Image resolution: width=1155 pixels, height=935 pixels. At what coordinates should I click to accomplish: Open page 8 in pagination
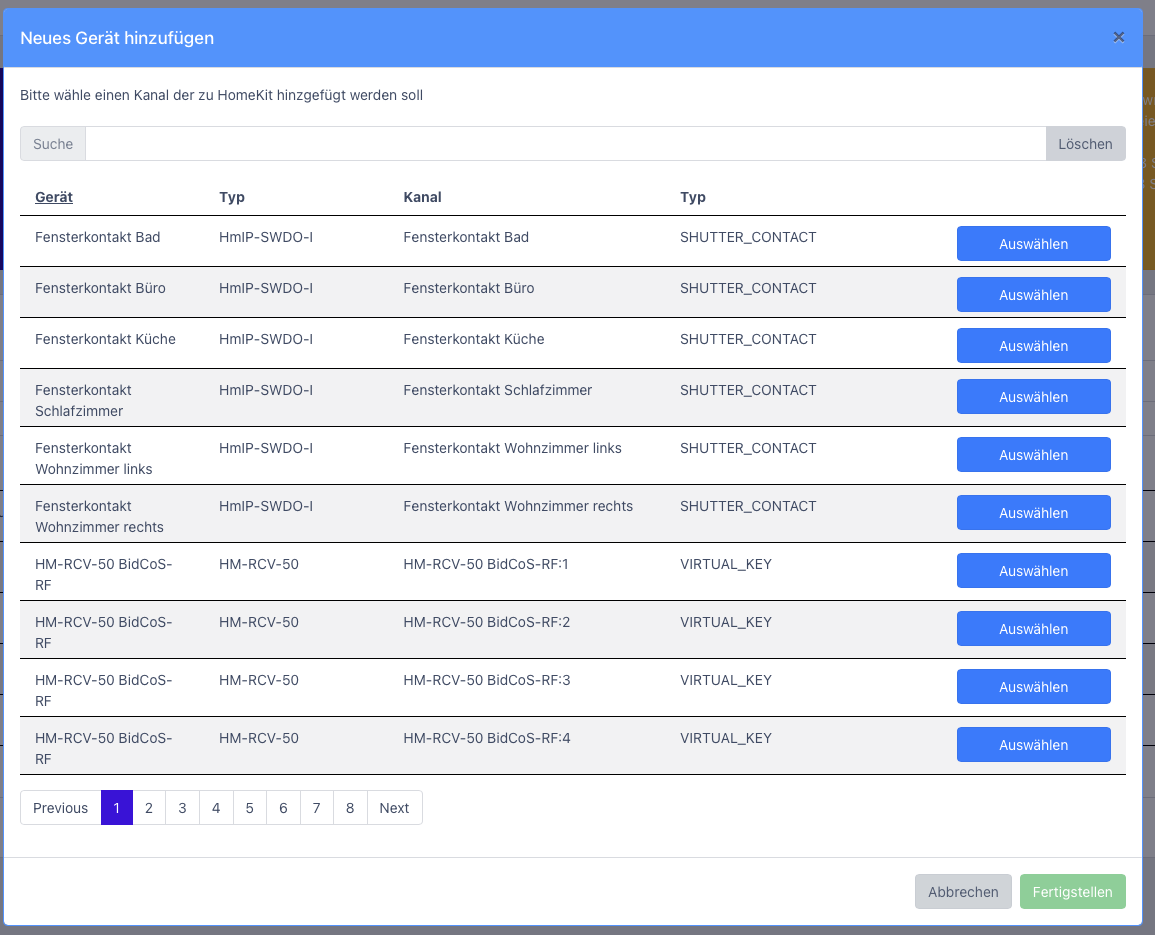click(x=350, y=808)
